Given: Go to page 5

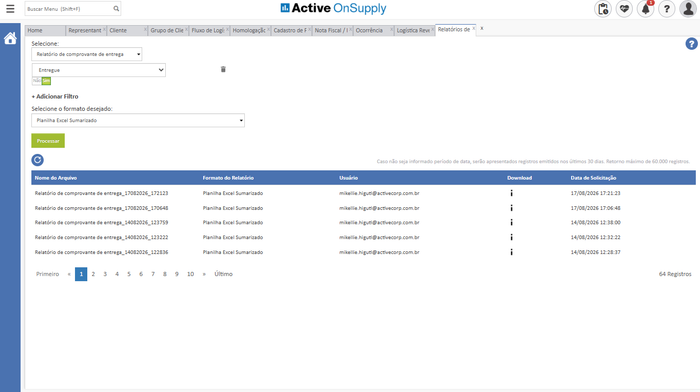Looking at the screenshot, I should point(129,274).
